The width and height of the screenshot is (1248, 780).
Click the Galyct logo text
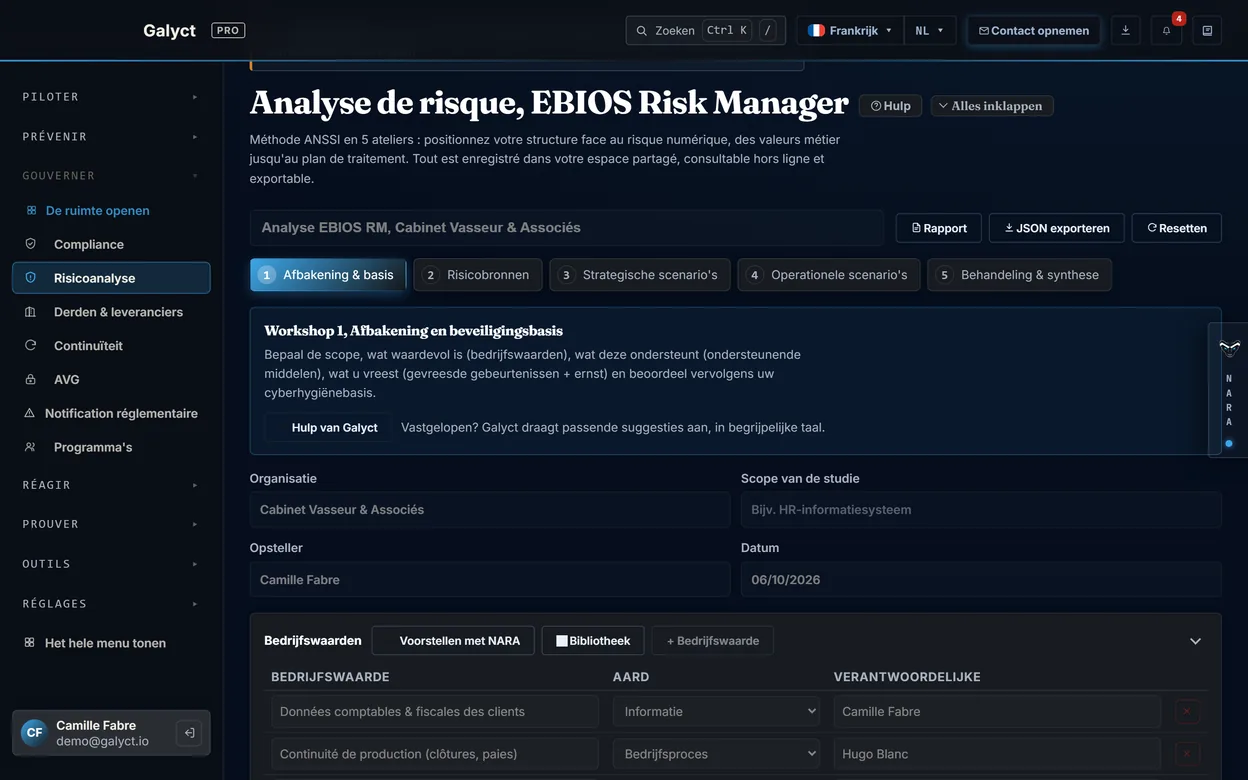tap(169, 31)
